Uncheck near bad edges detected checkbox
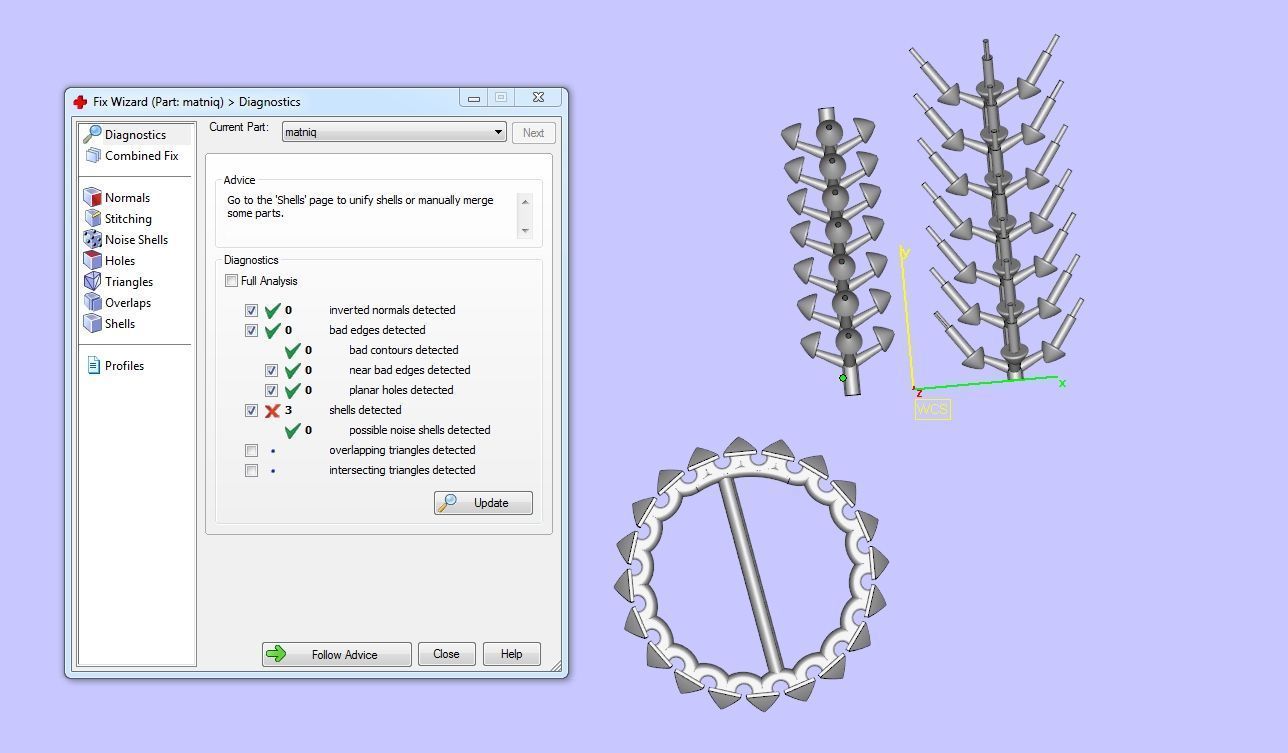 click(271, 370)
